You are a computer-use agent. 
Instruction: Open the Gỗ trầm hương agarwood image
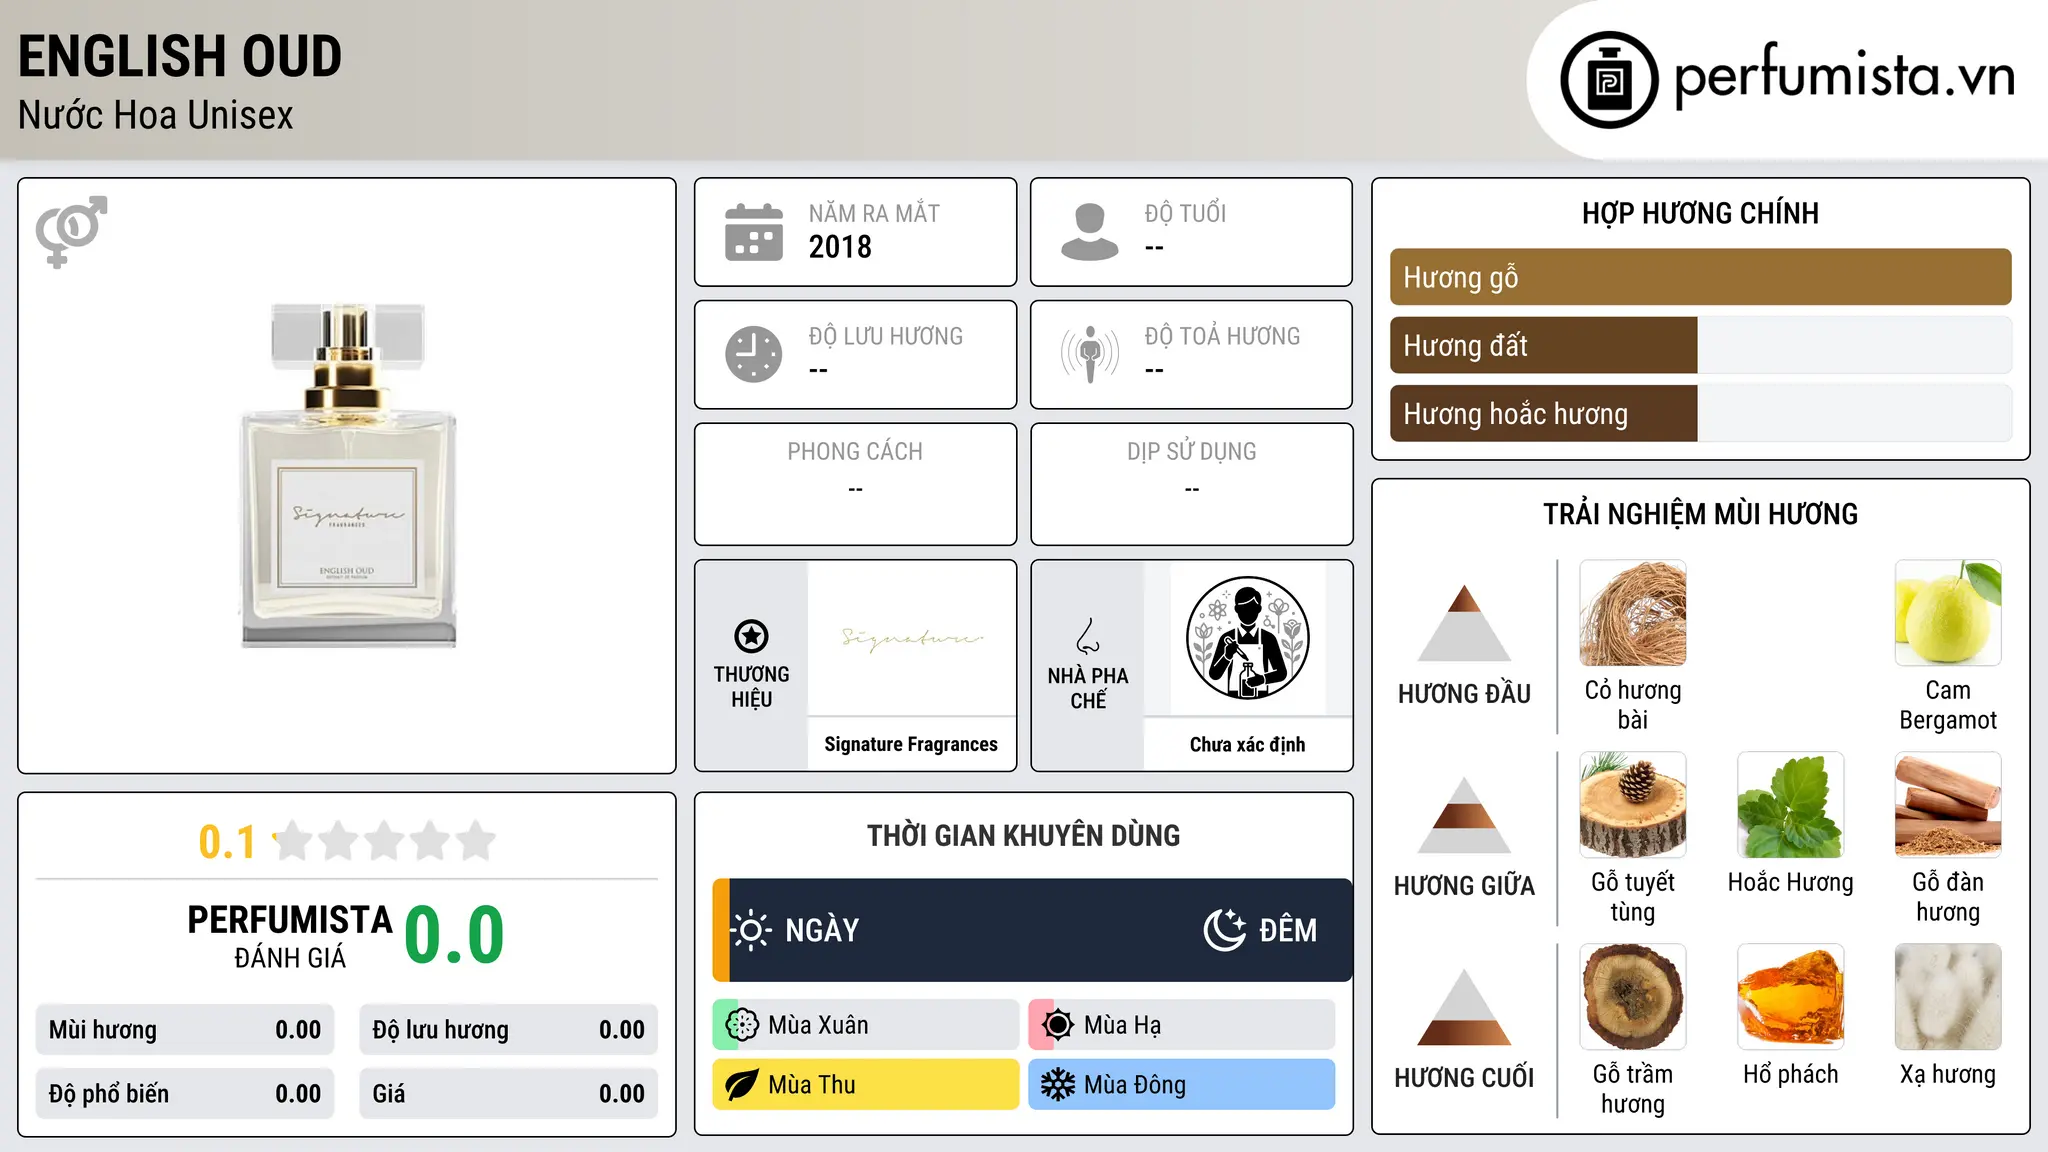coord(1633,997)
